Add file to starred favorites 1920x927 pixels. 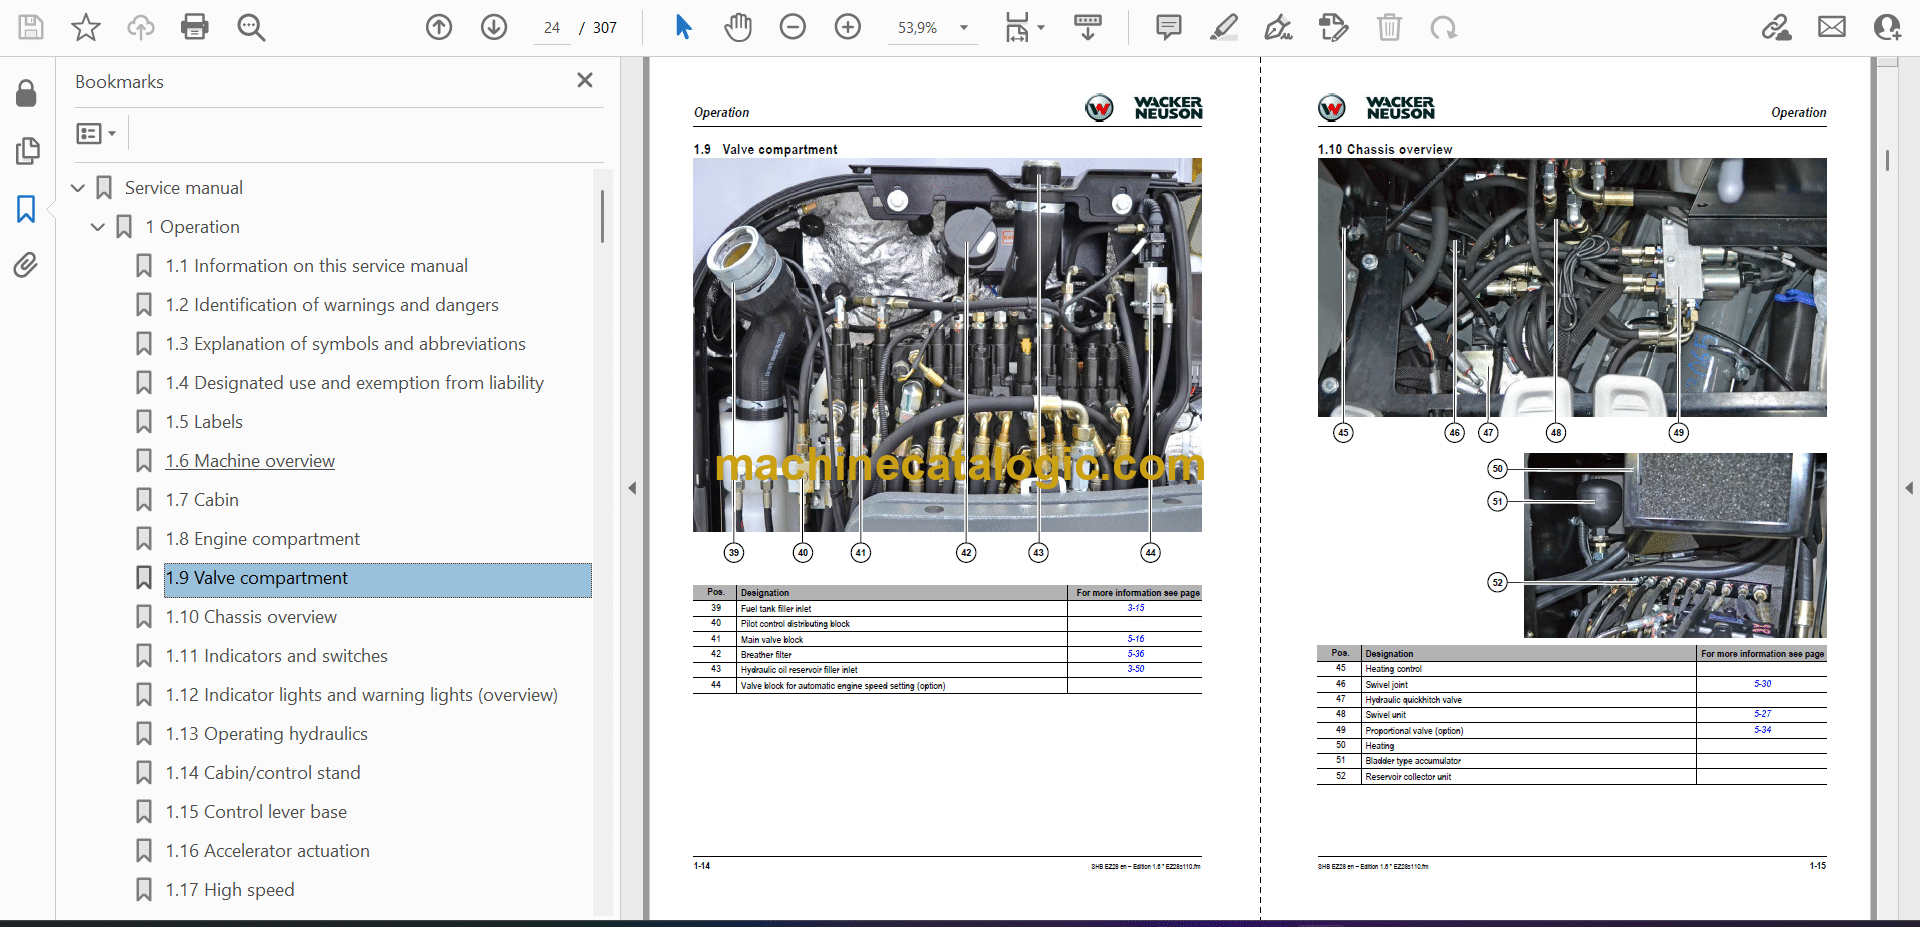pos(86,27)
